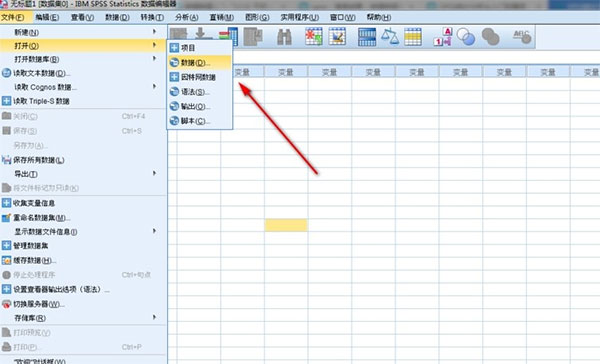600x364 pixels.
Task: Click the Weight Cases scales icon
Action: [x=390, y=37]
